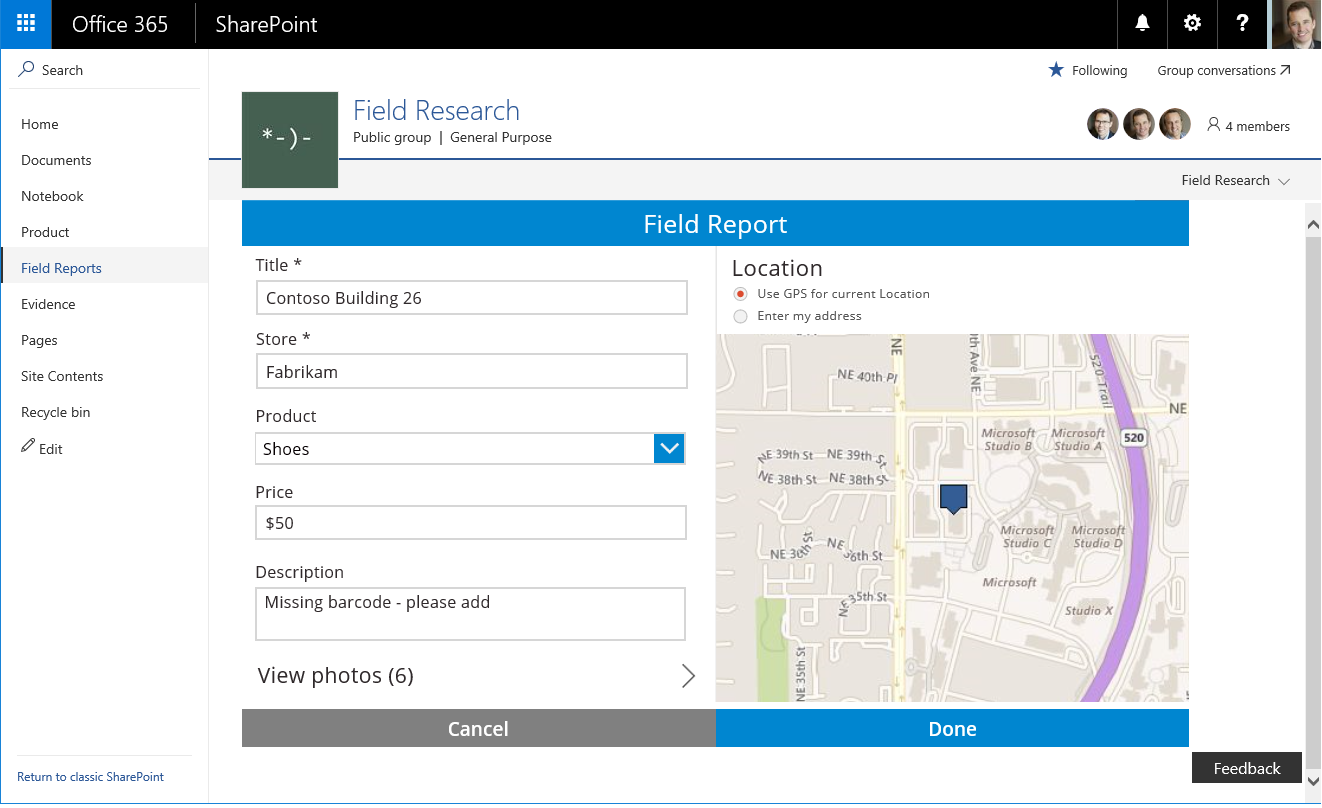Click the Title input field
Screen dimensions: 1322x808
pos(471,298)
